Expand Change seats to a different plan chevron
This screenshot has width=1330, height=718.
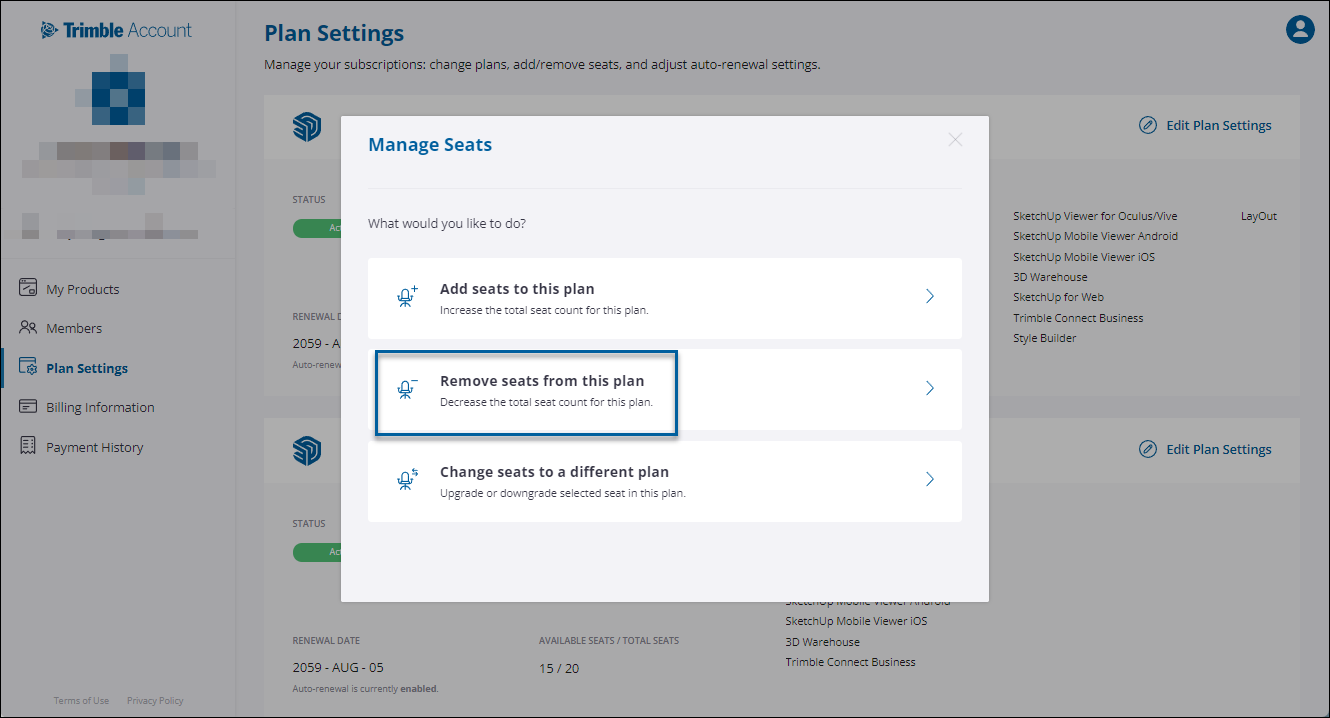pos(929,479)
